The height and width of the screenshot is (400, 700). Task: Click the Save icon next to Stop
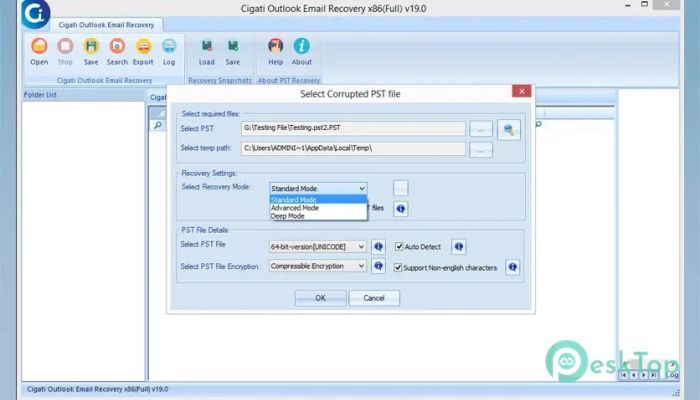(x=91, y=52)
